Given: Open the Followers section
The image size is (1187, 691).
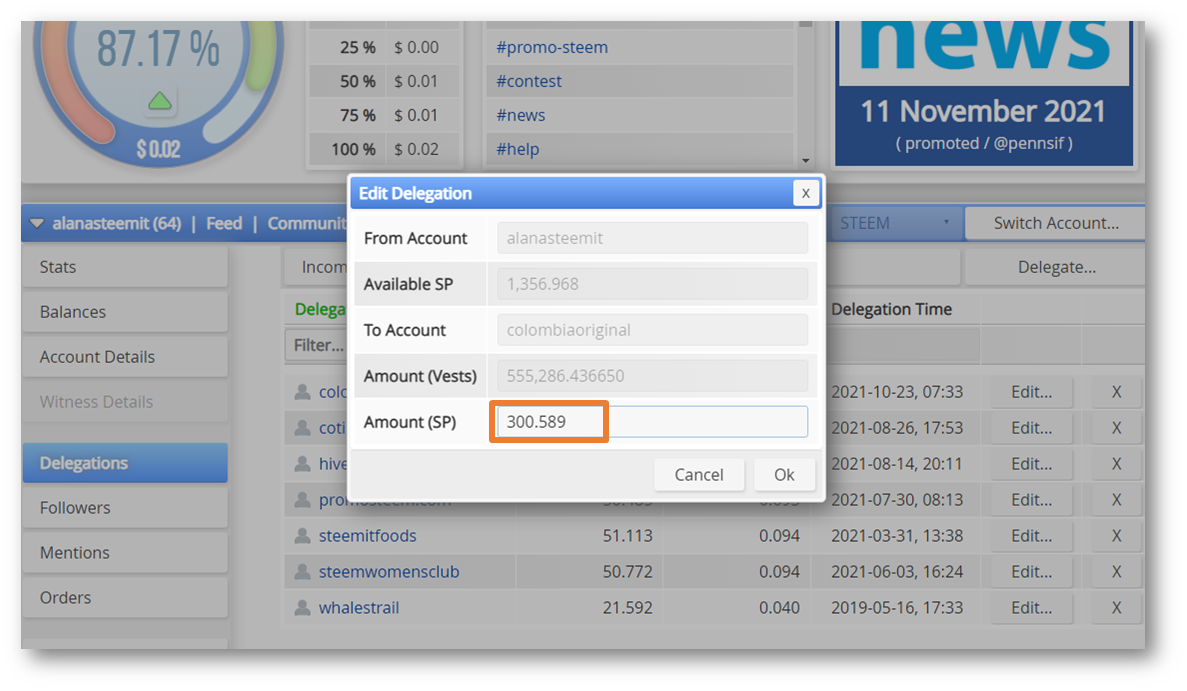Looking at the screenshot, I should pos(125,508).
